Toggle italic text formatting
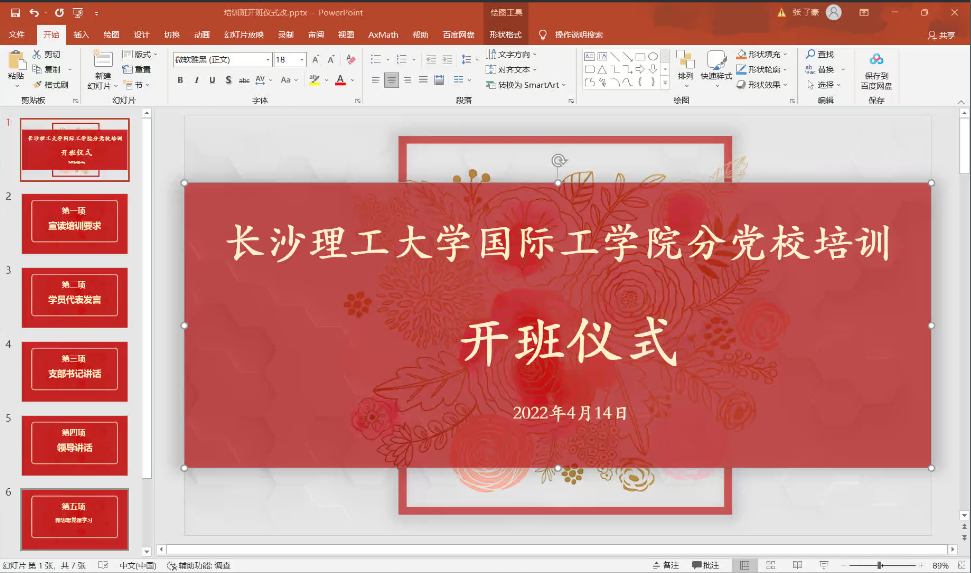Screen dimensions: 971x573 point(196,80)
